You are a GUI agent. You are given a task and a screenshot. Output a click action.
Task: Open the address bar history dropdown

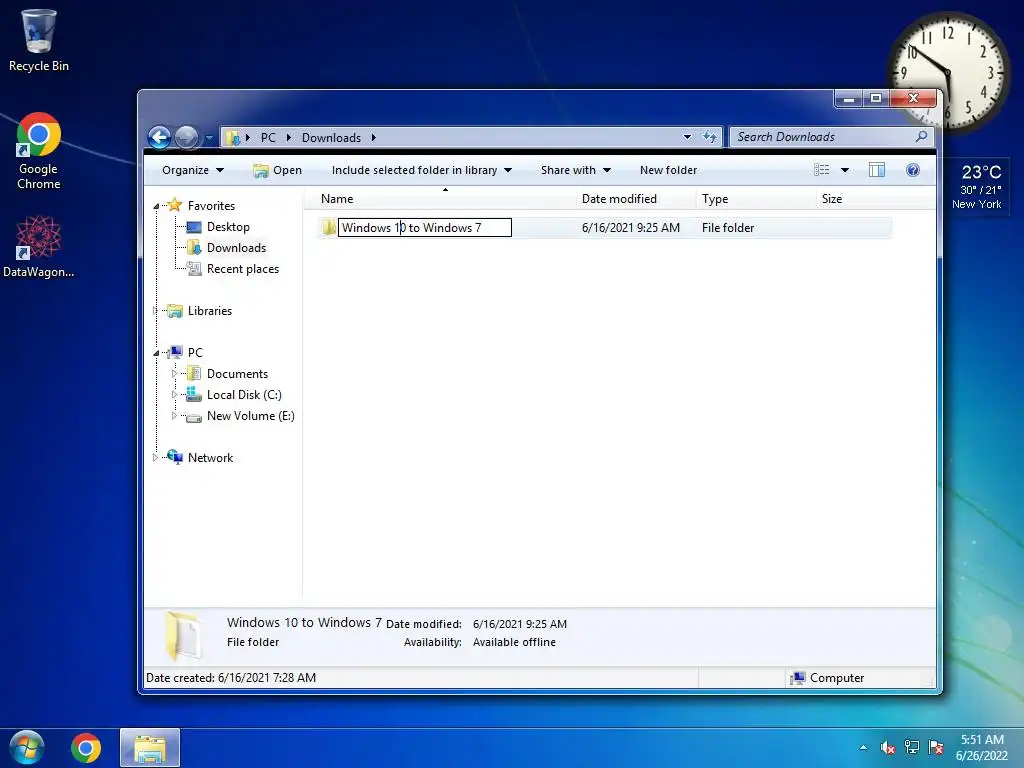pos(687,136)
